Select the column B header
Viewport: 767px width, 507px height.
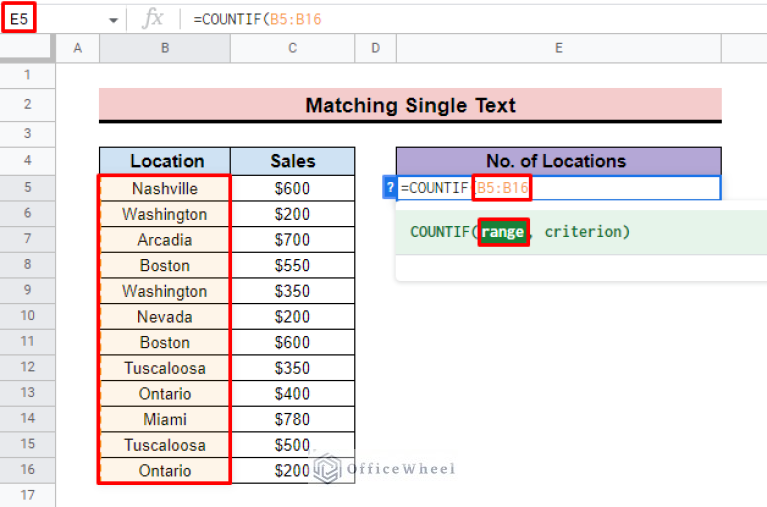click(164, 48)
